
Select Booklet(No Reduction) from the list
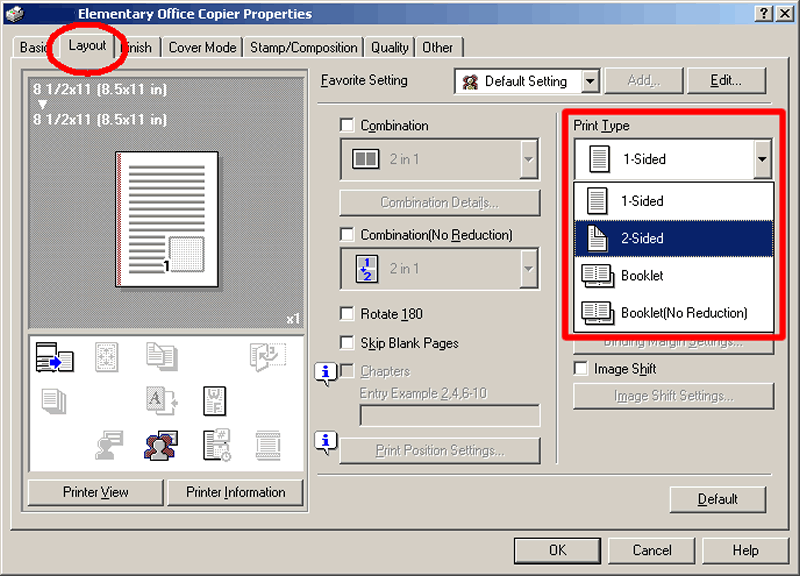pyautogui.click(x=672, y=313)
